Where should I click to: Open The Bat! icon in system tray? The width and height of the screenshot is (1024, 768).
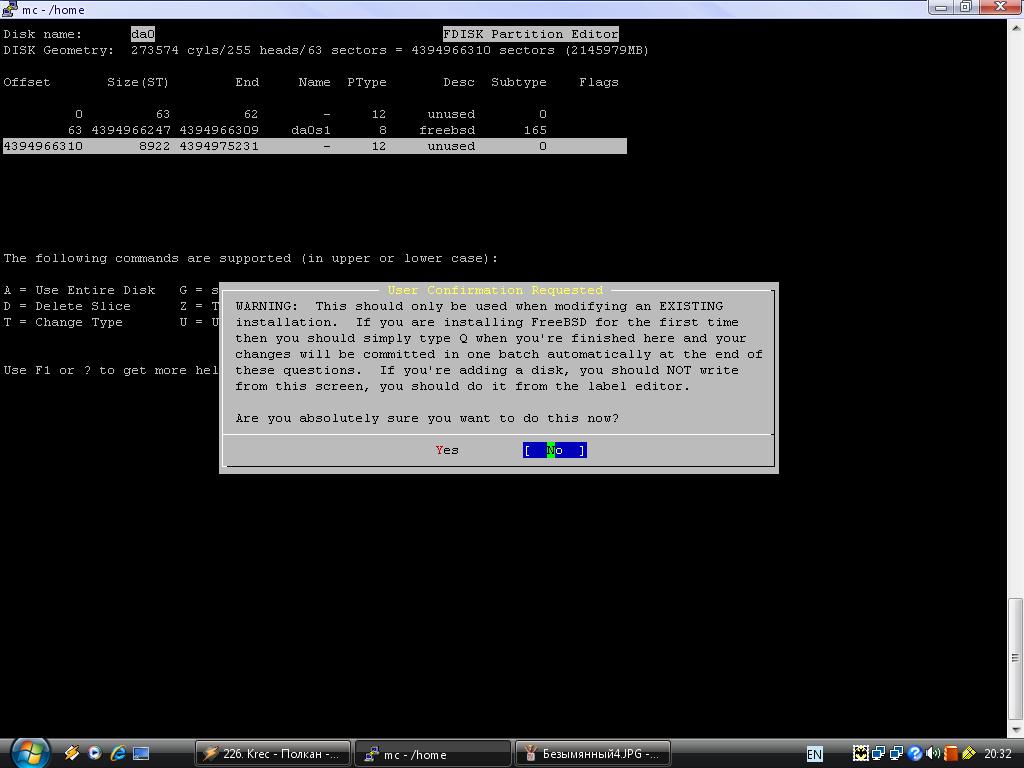pos(860,754)
